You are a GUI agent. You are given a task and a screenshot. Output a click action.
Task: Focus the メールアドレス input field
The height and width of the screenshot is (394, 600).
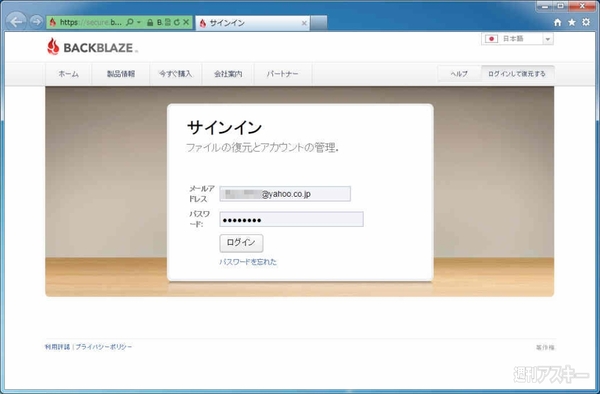point(285,194)
